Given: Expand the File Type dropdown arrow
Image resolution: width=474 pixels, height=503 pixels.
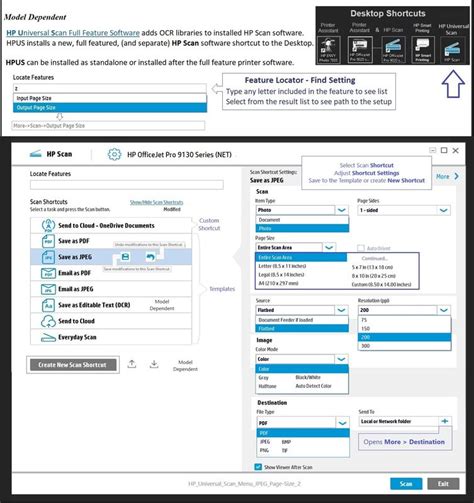Looking at the screenshot, I should coord(342,423).
